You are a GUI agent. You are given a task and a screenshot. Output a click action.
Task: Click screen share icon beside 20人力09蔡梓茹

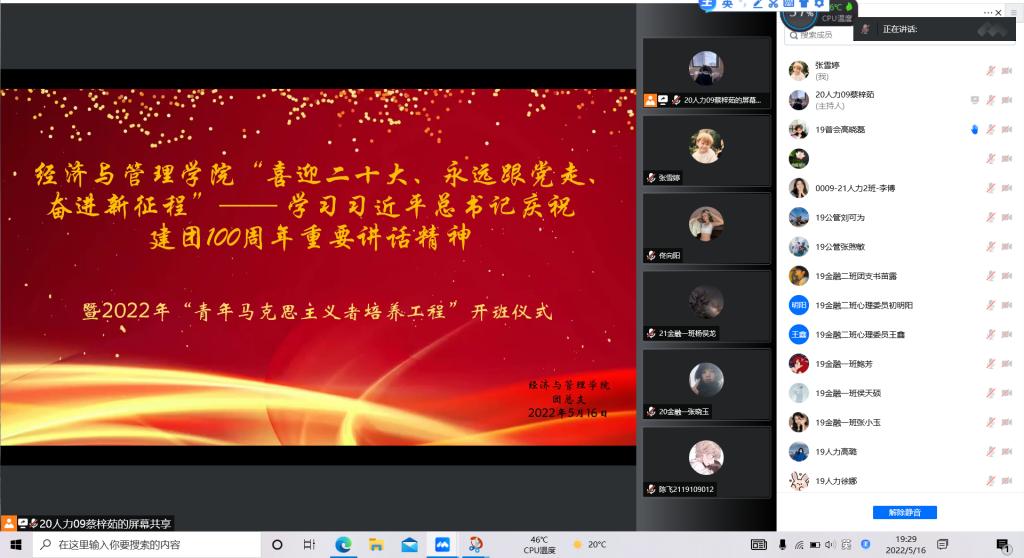[x=974, y=100]
